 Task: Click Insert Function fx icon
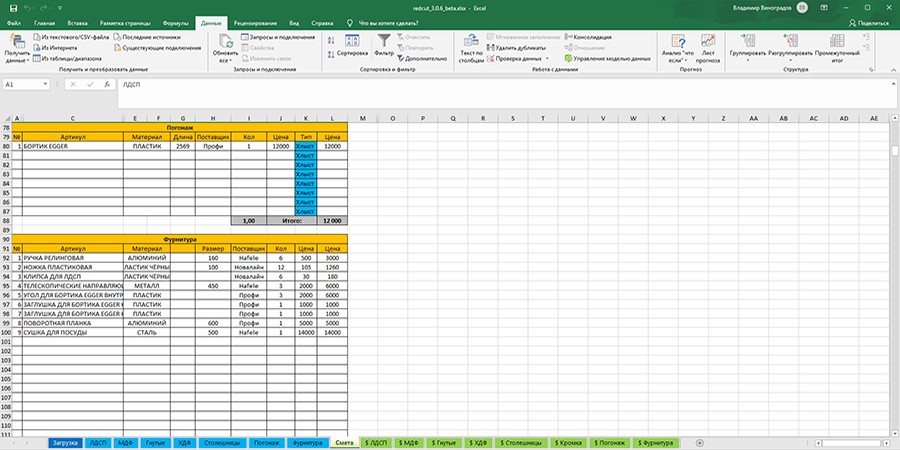pyautogui.click(x=107, y=85)
